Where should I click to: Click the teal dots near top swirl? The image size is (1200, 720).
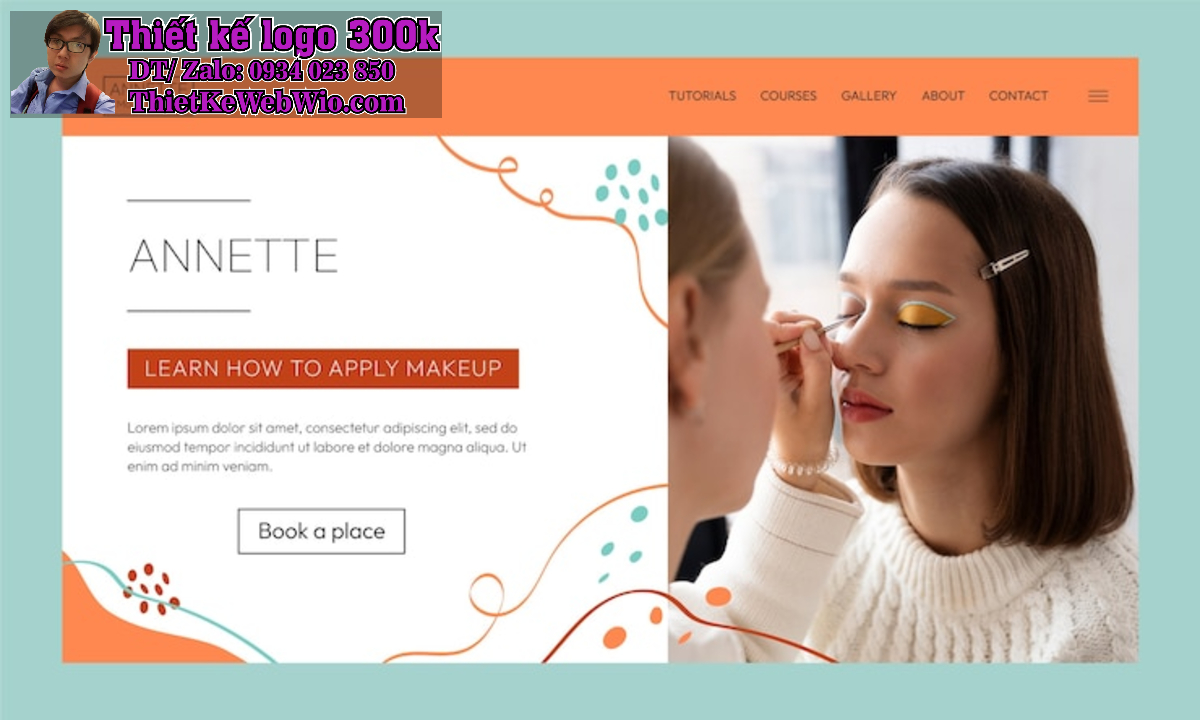click(x=632, y=194)
